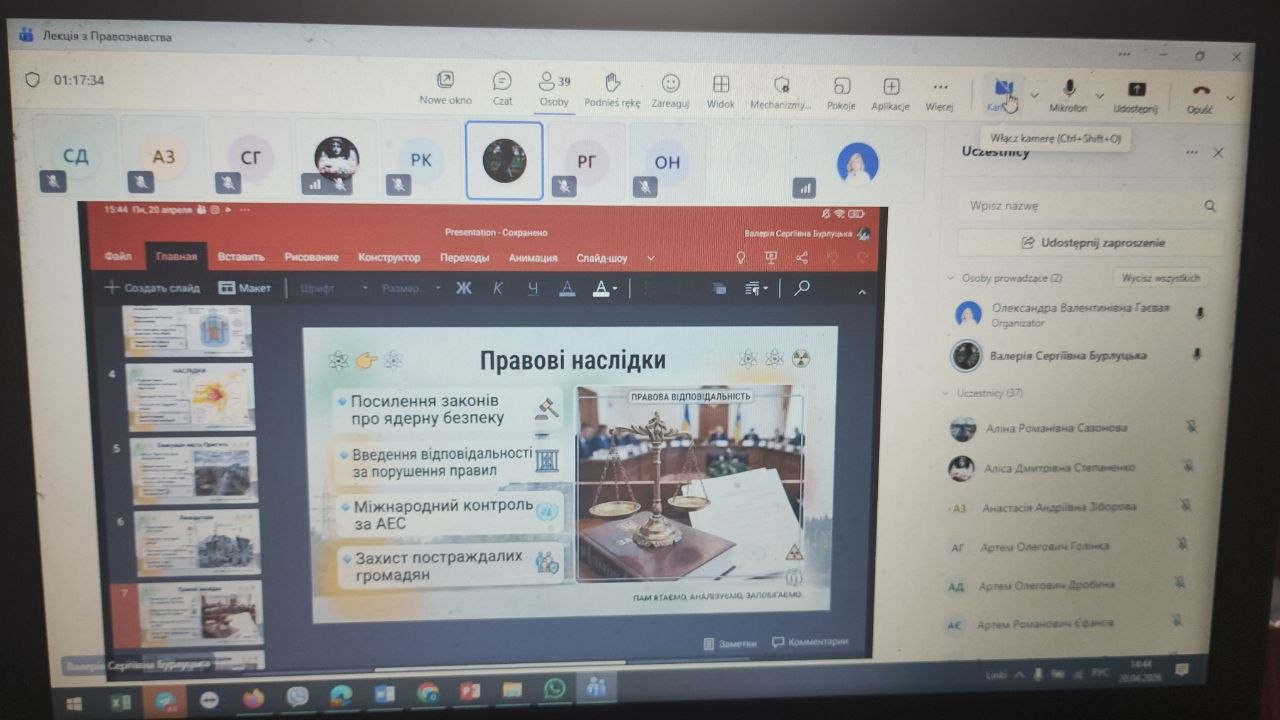1280x720 pixels.
Task: Open the Размер font size dropdown
Action: point(410,288)
